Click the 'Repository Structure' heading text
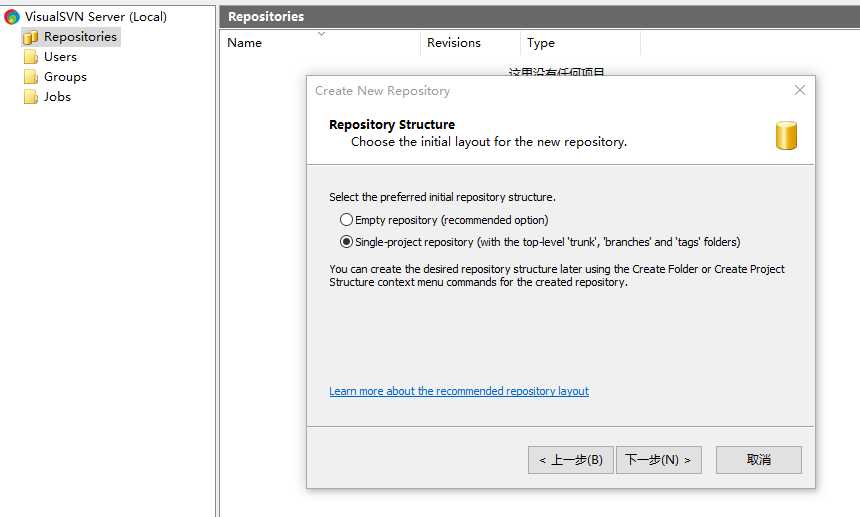This screenshot has width=860, height=517. 392,124
